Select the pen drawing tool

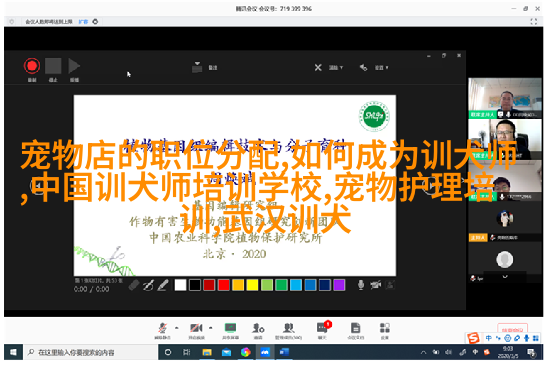point(148,285)
